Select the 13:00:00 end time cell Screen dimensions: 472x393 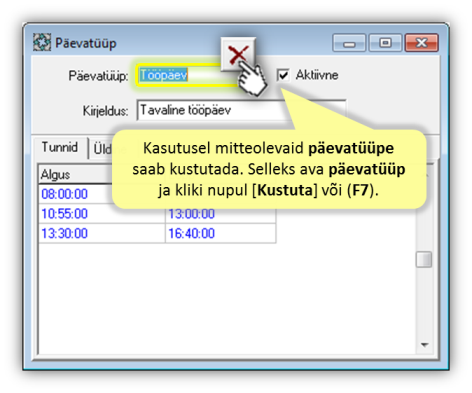pos(221,214)
